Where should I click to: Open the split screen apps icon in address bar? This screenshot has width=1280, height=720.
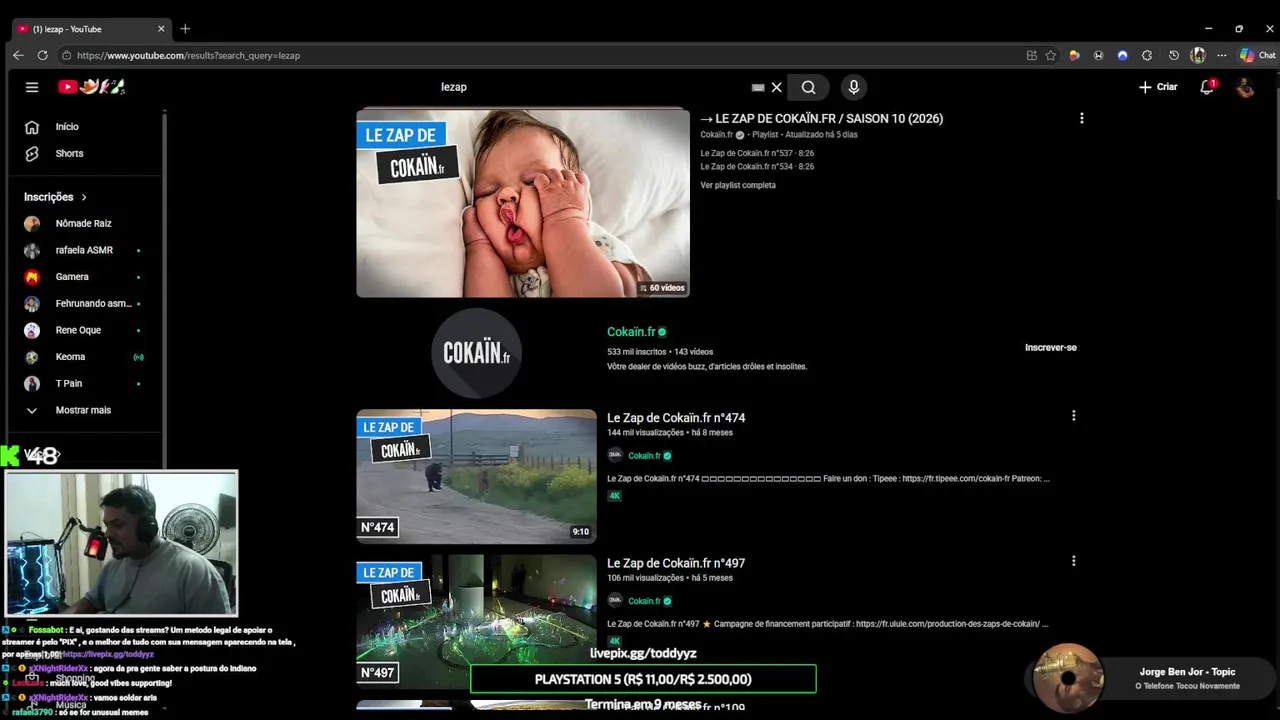[1031, 55]
